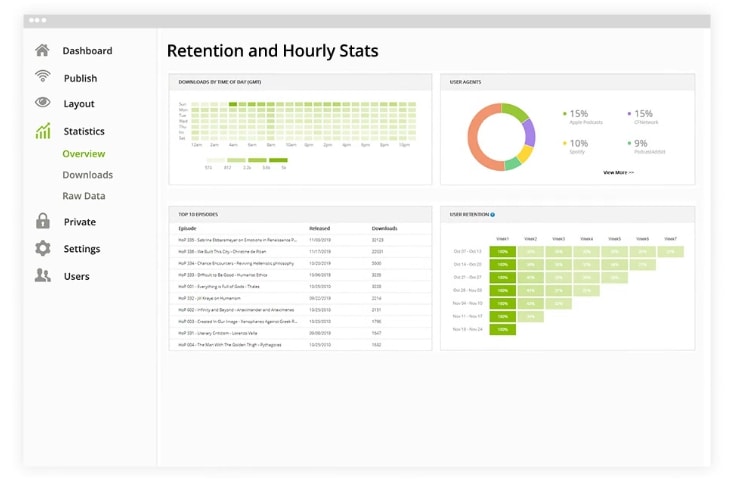The height and width of the screenshot is (488, 742).
Task: Open episode HoP 004 The Man With The Golden Thigh
Action: pyautogui.click(x=300, y=345)
